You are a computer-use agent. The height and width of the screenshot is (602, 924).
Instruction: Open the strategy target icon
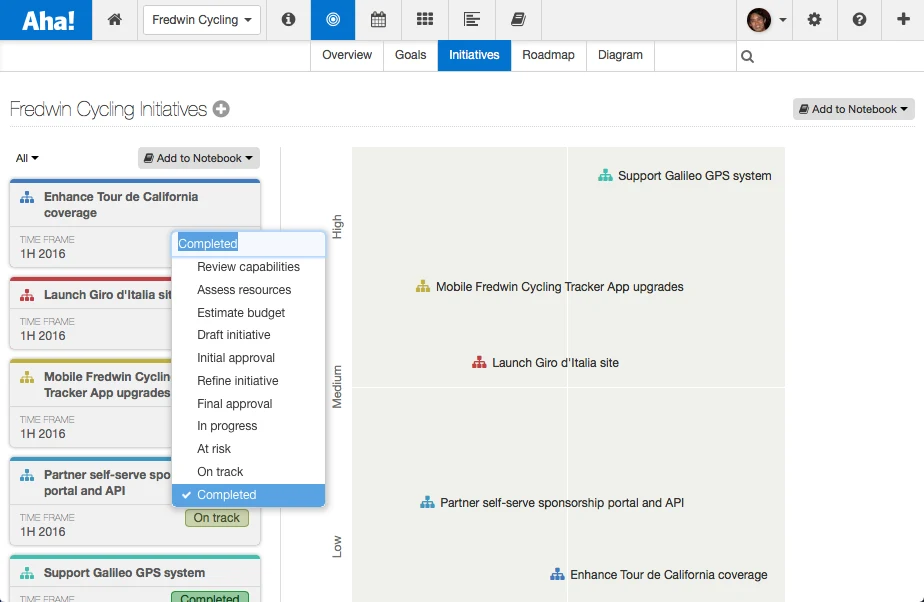(333, 20)
